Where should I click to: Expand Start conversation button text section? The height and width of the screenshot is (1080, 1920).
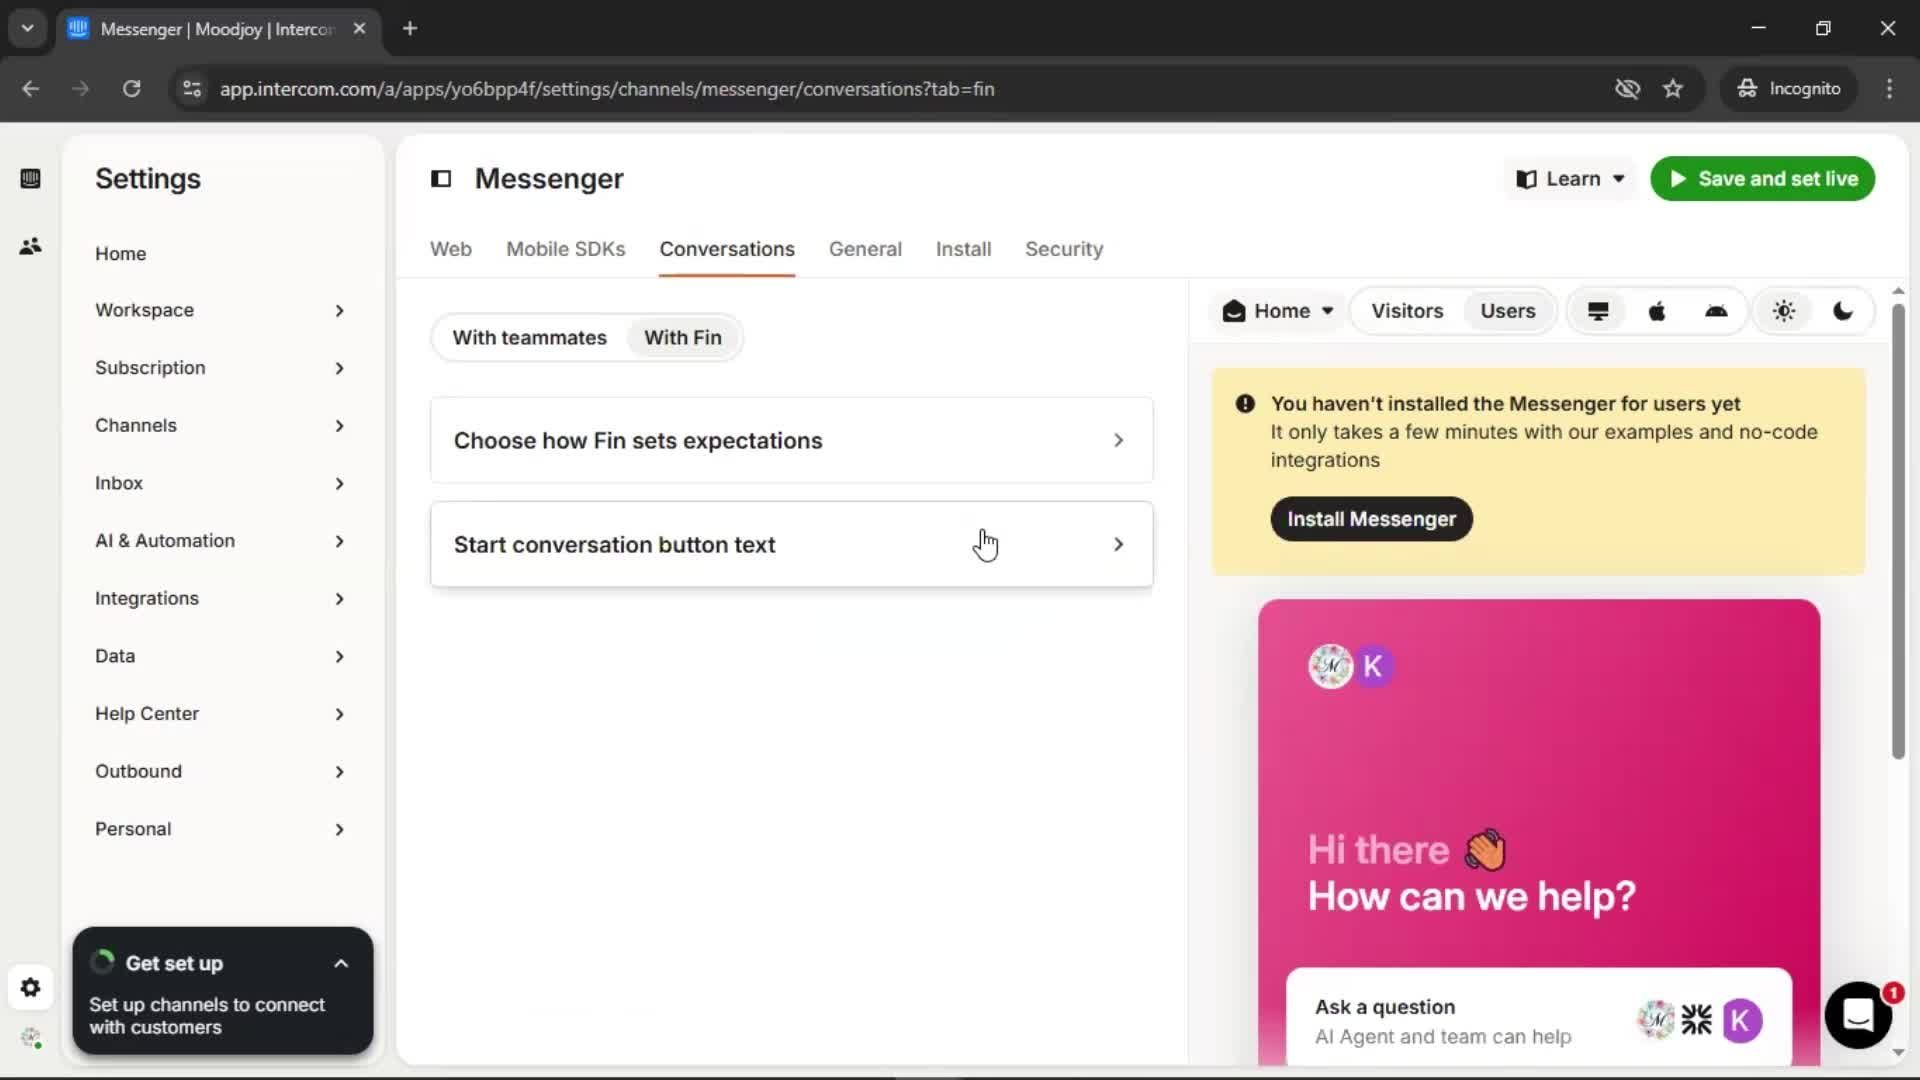tap(791, 545)
